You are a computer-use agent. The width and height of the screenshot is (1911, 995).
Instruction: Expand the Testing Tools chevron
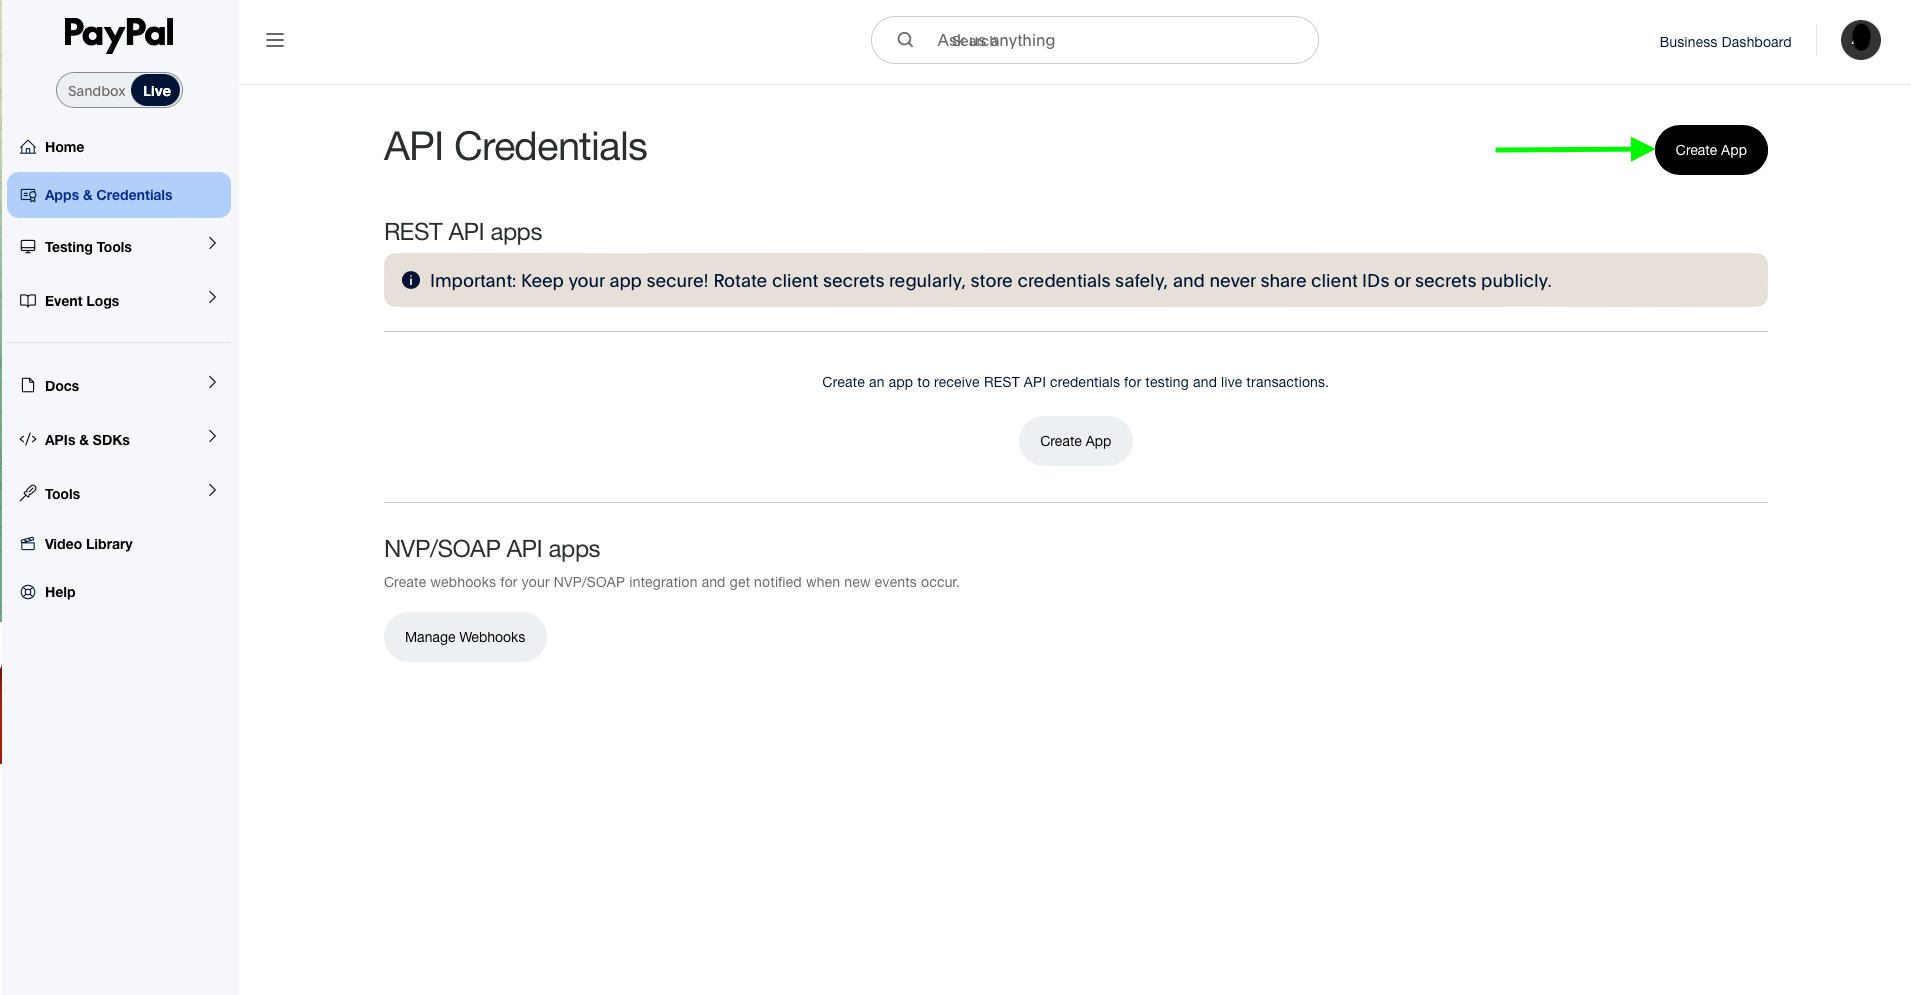coord(212,244)
